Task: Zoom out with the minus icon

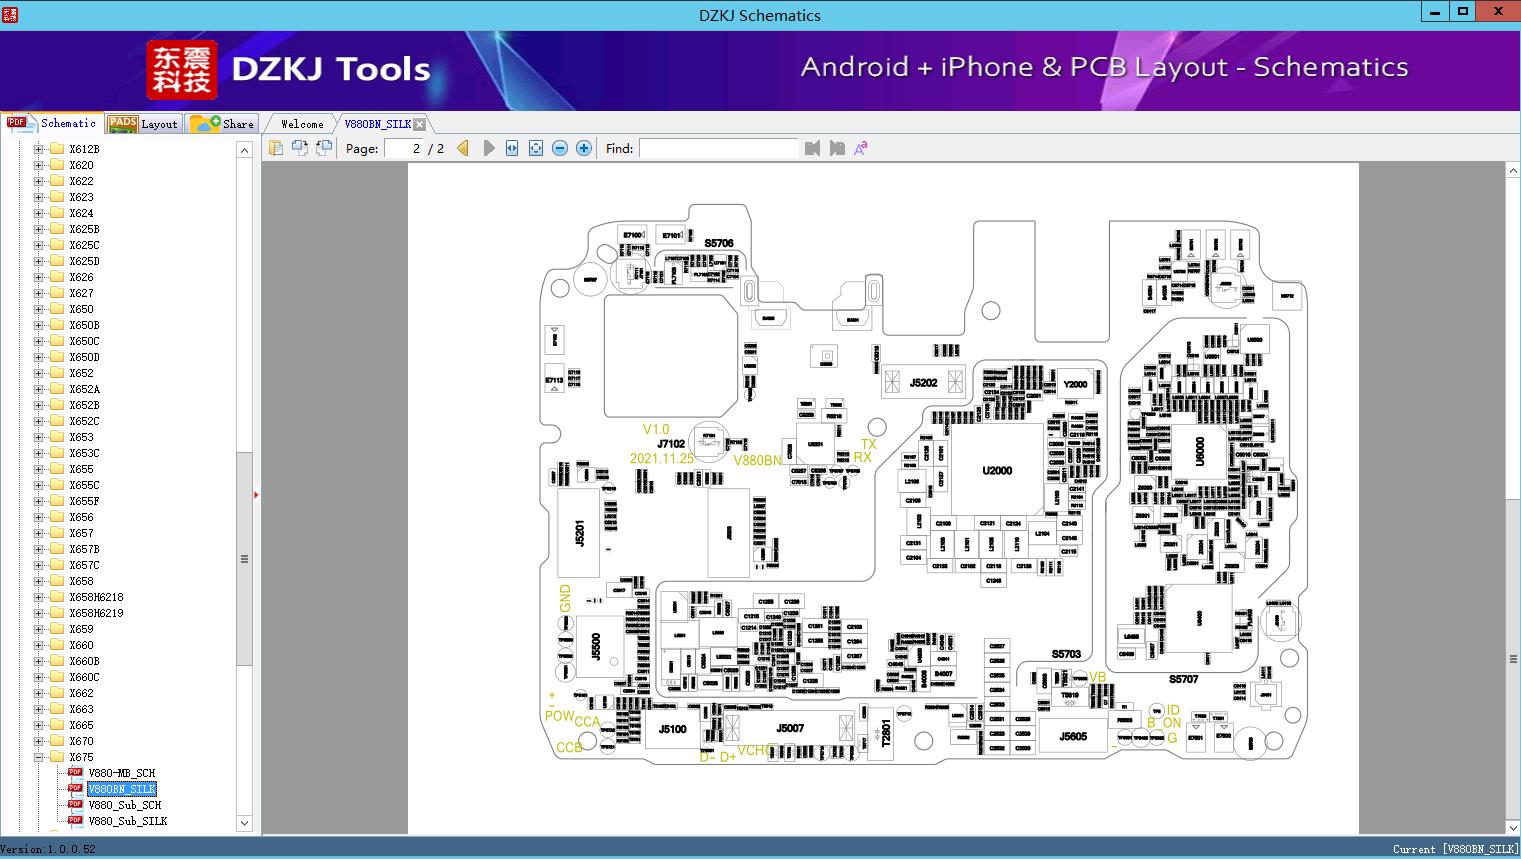Action: [560, 148]
